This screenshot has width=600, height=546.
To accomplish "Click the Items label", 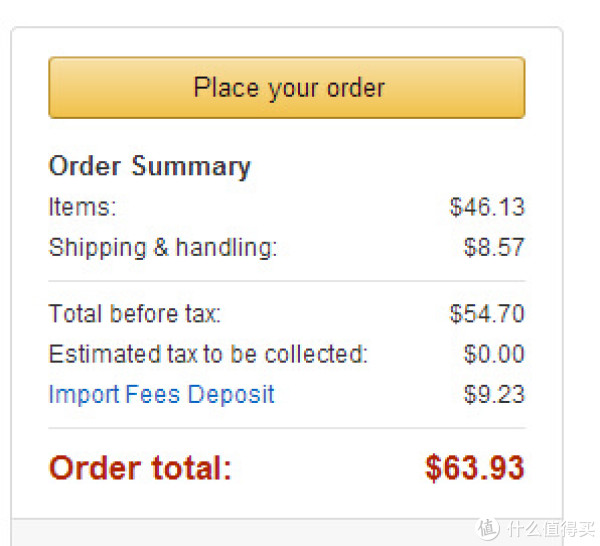I will coord(82,207).
